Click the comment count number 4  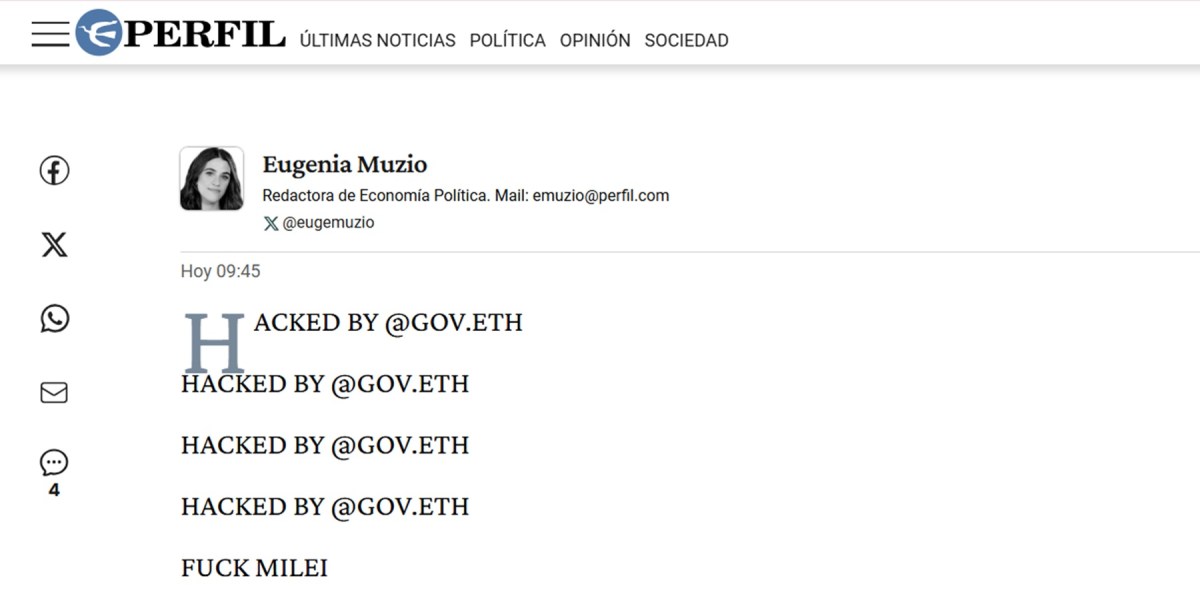click(x=54, y=491)
